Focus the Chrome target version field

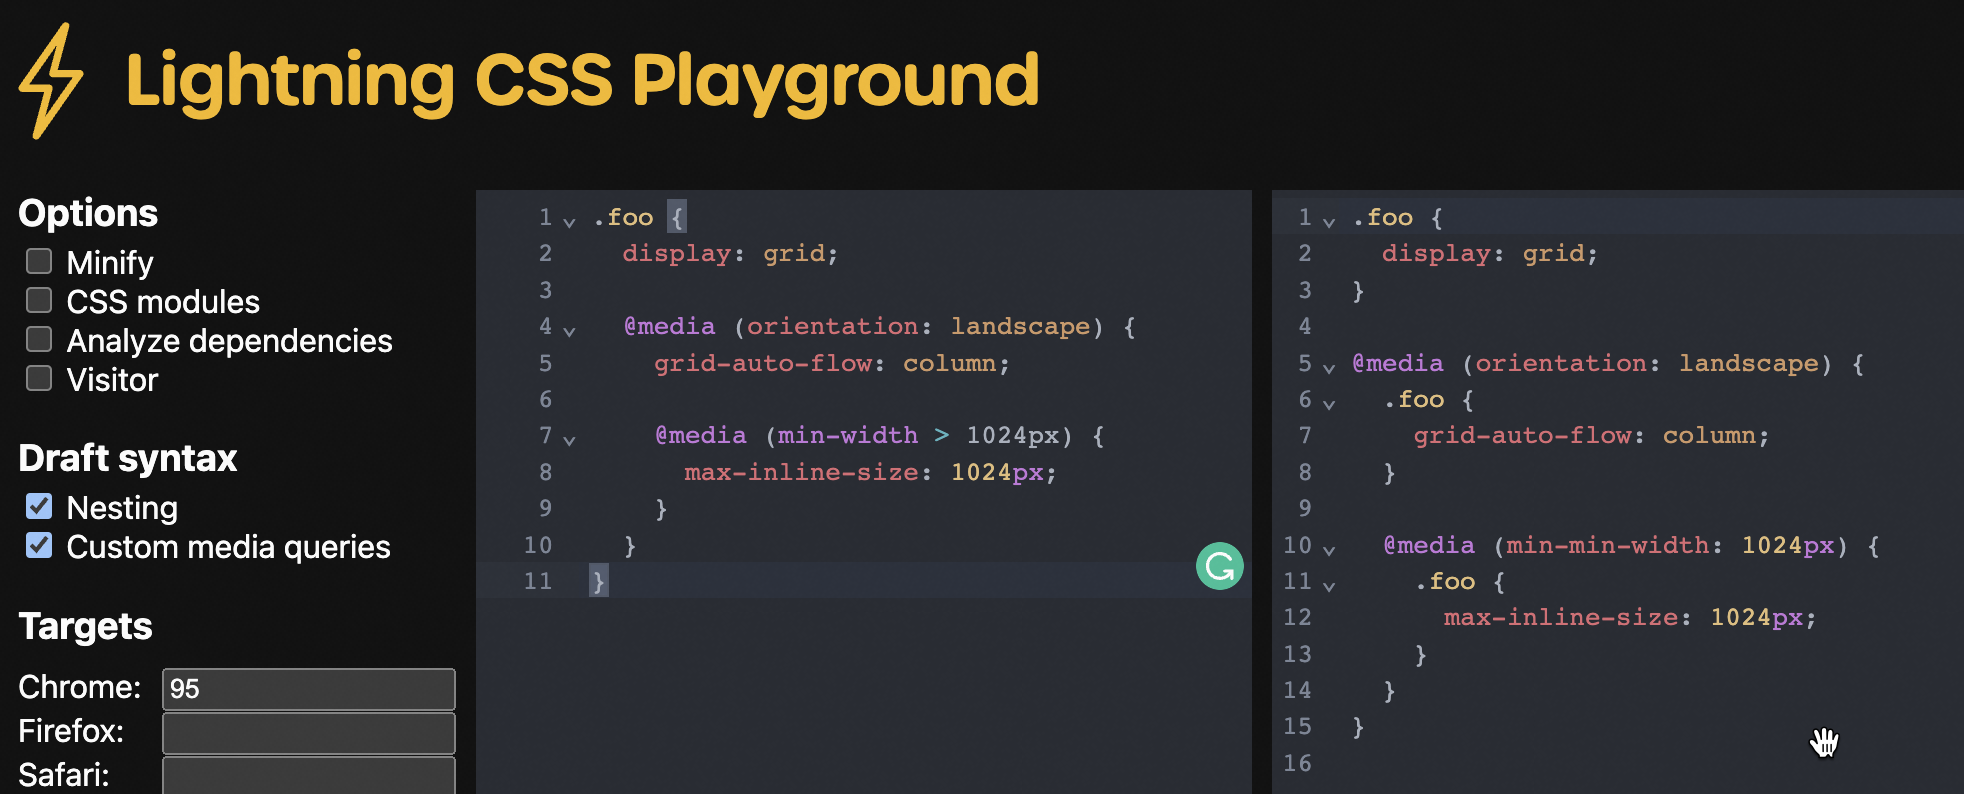(309, 689)
